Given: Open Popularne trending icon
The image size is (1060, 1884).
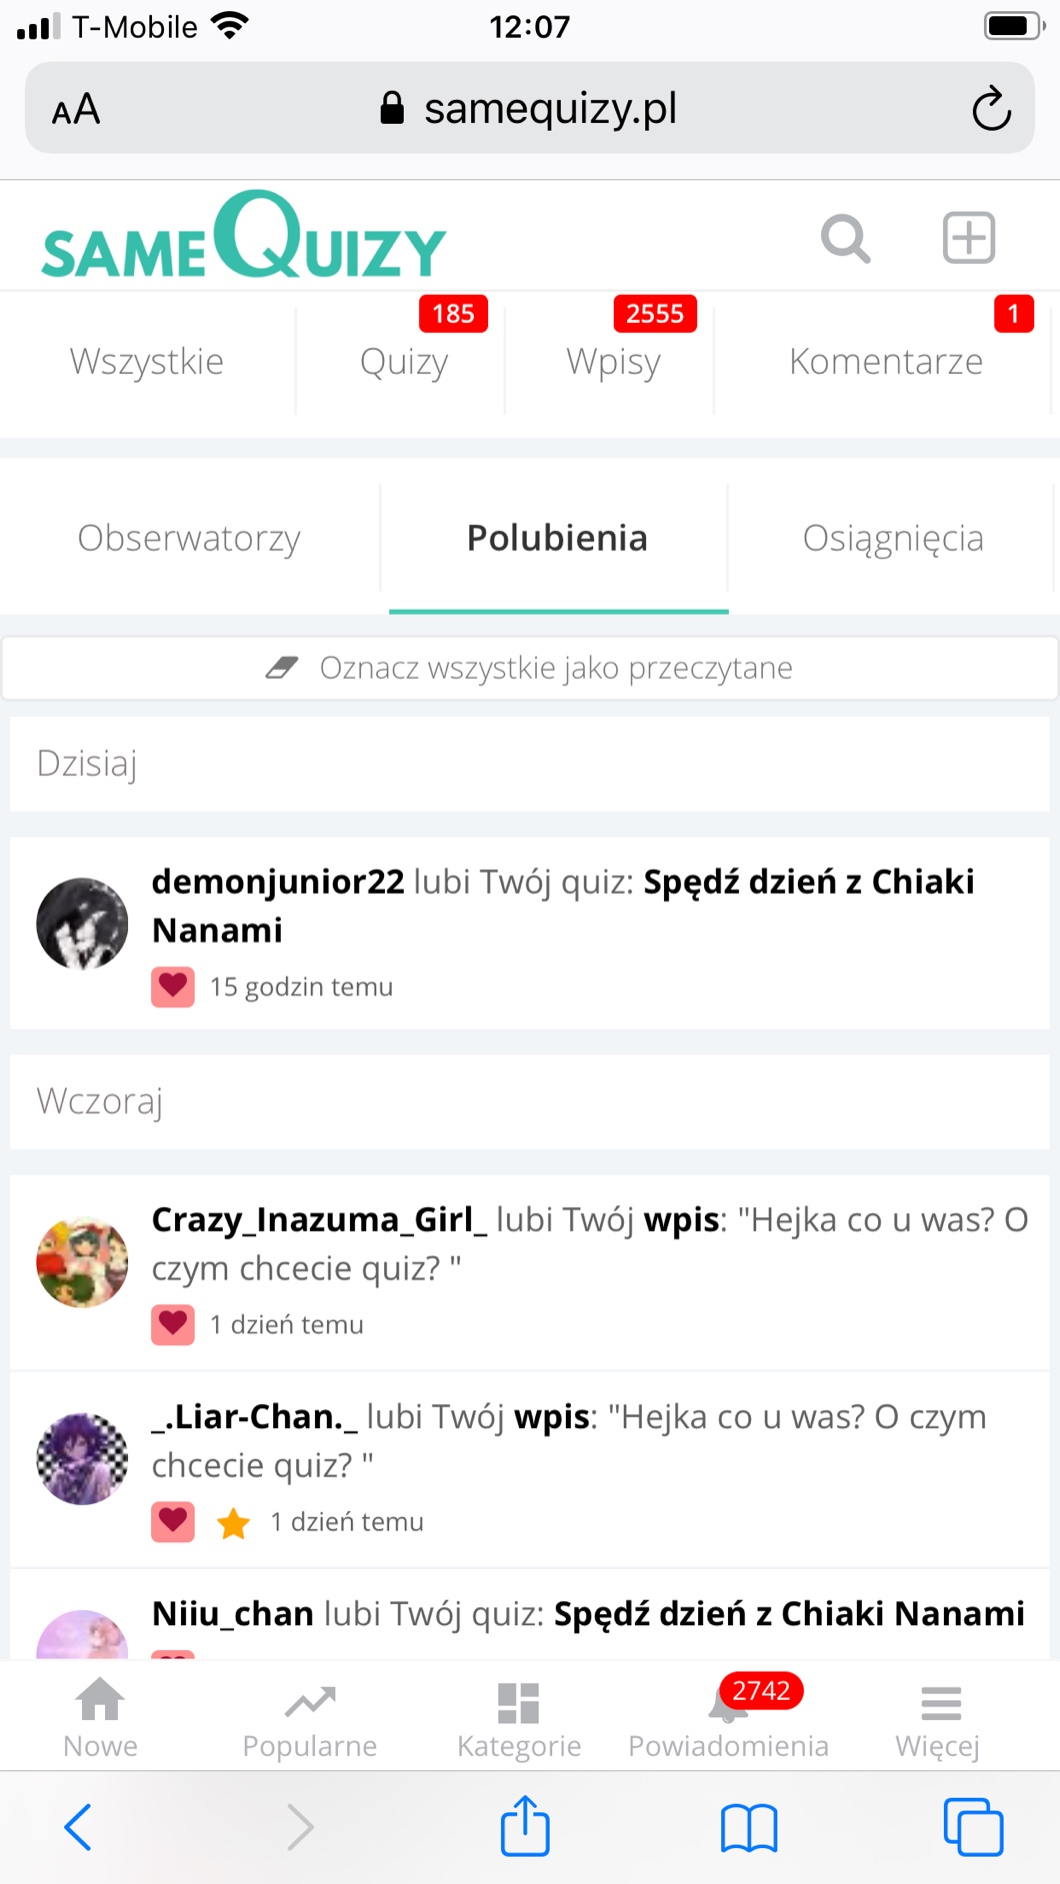Looking at the screenshot, I should 310,1718.
